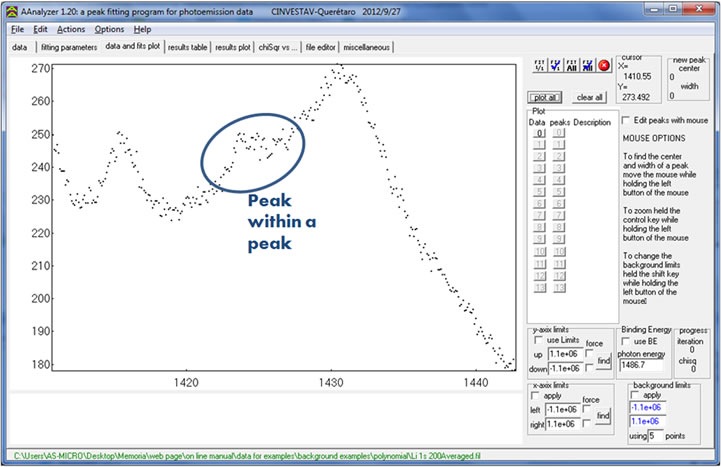Toggle apply checkbox in background limits

(x=635, y=393)
